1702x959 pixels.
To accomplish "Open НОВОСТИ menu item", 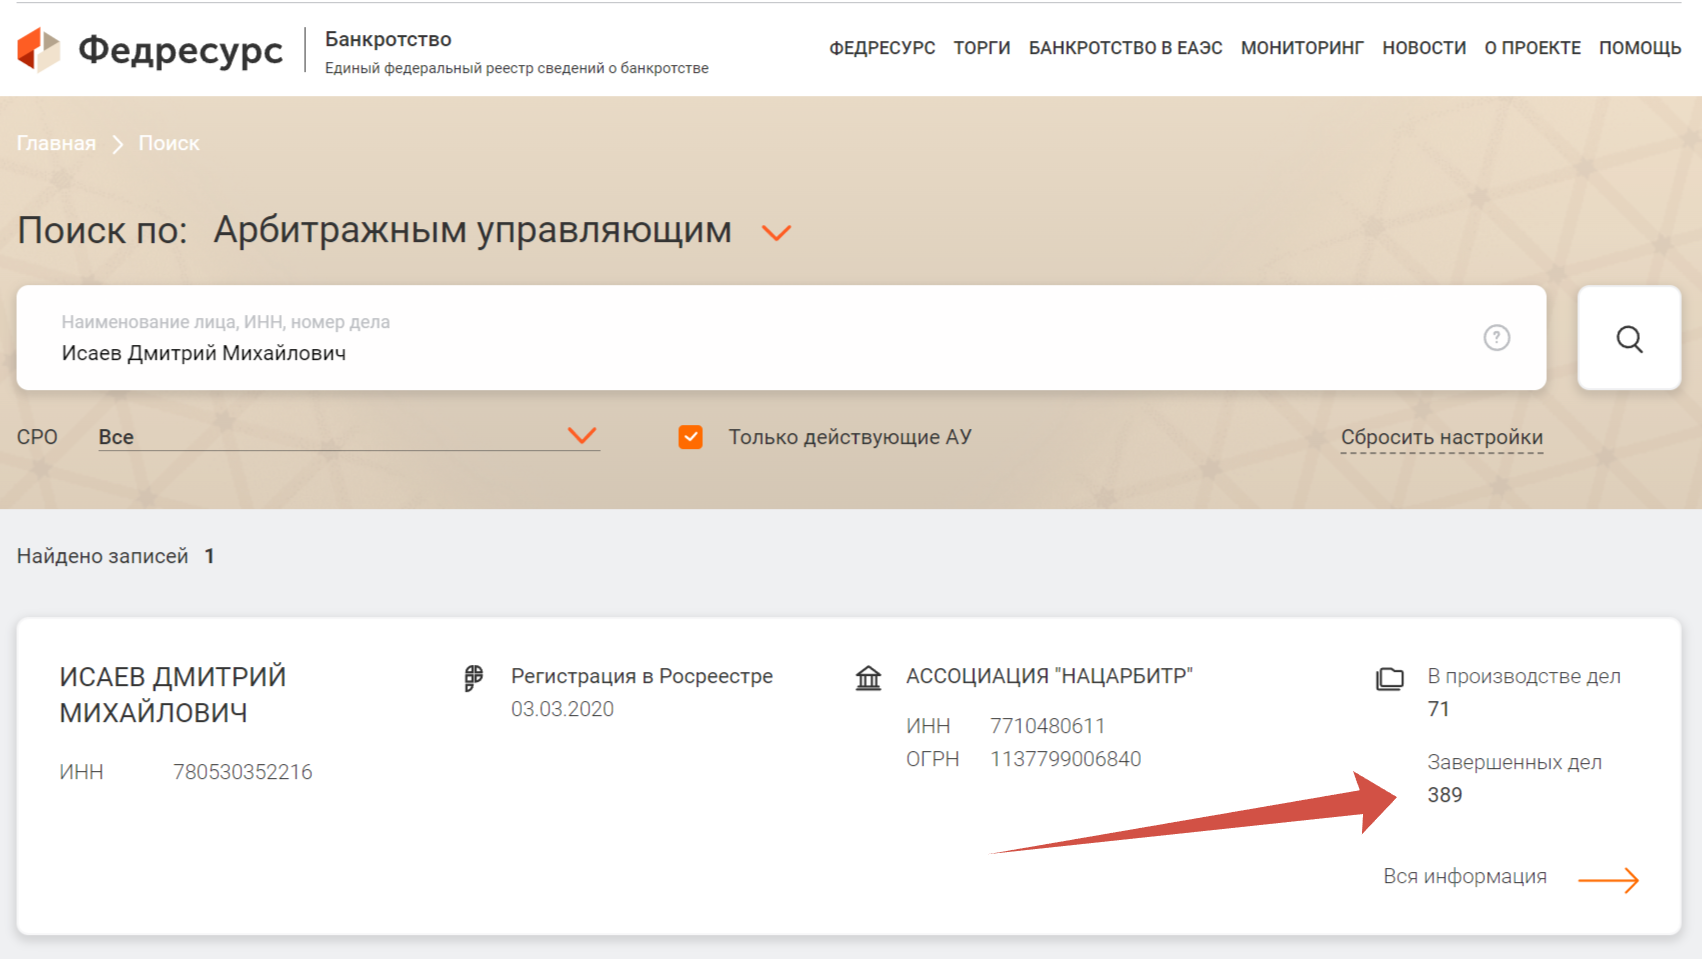I will point(1424,48).
